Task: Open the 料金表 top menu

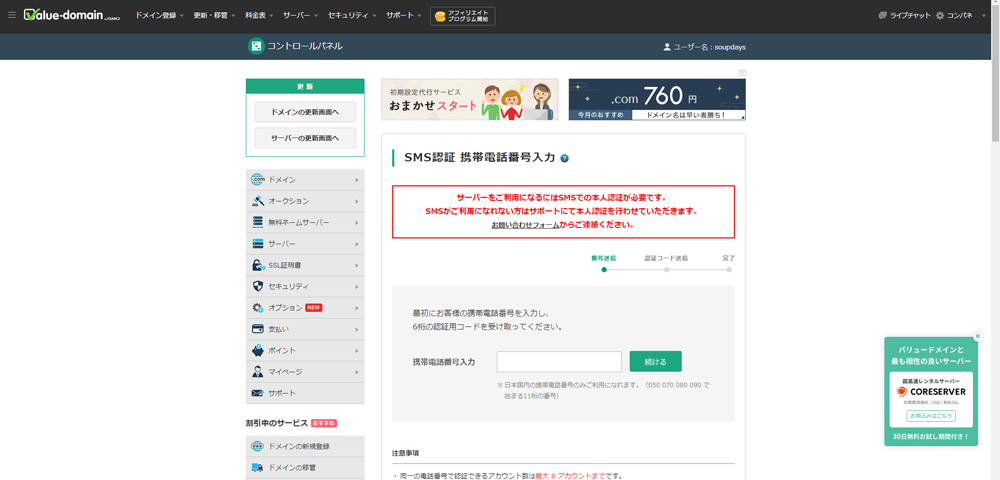Action: point(259,15)
